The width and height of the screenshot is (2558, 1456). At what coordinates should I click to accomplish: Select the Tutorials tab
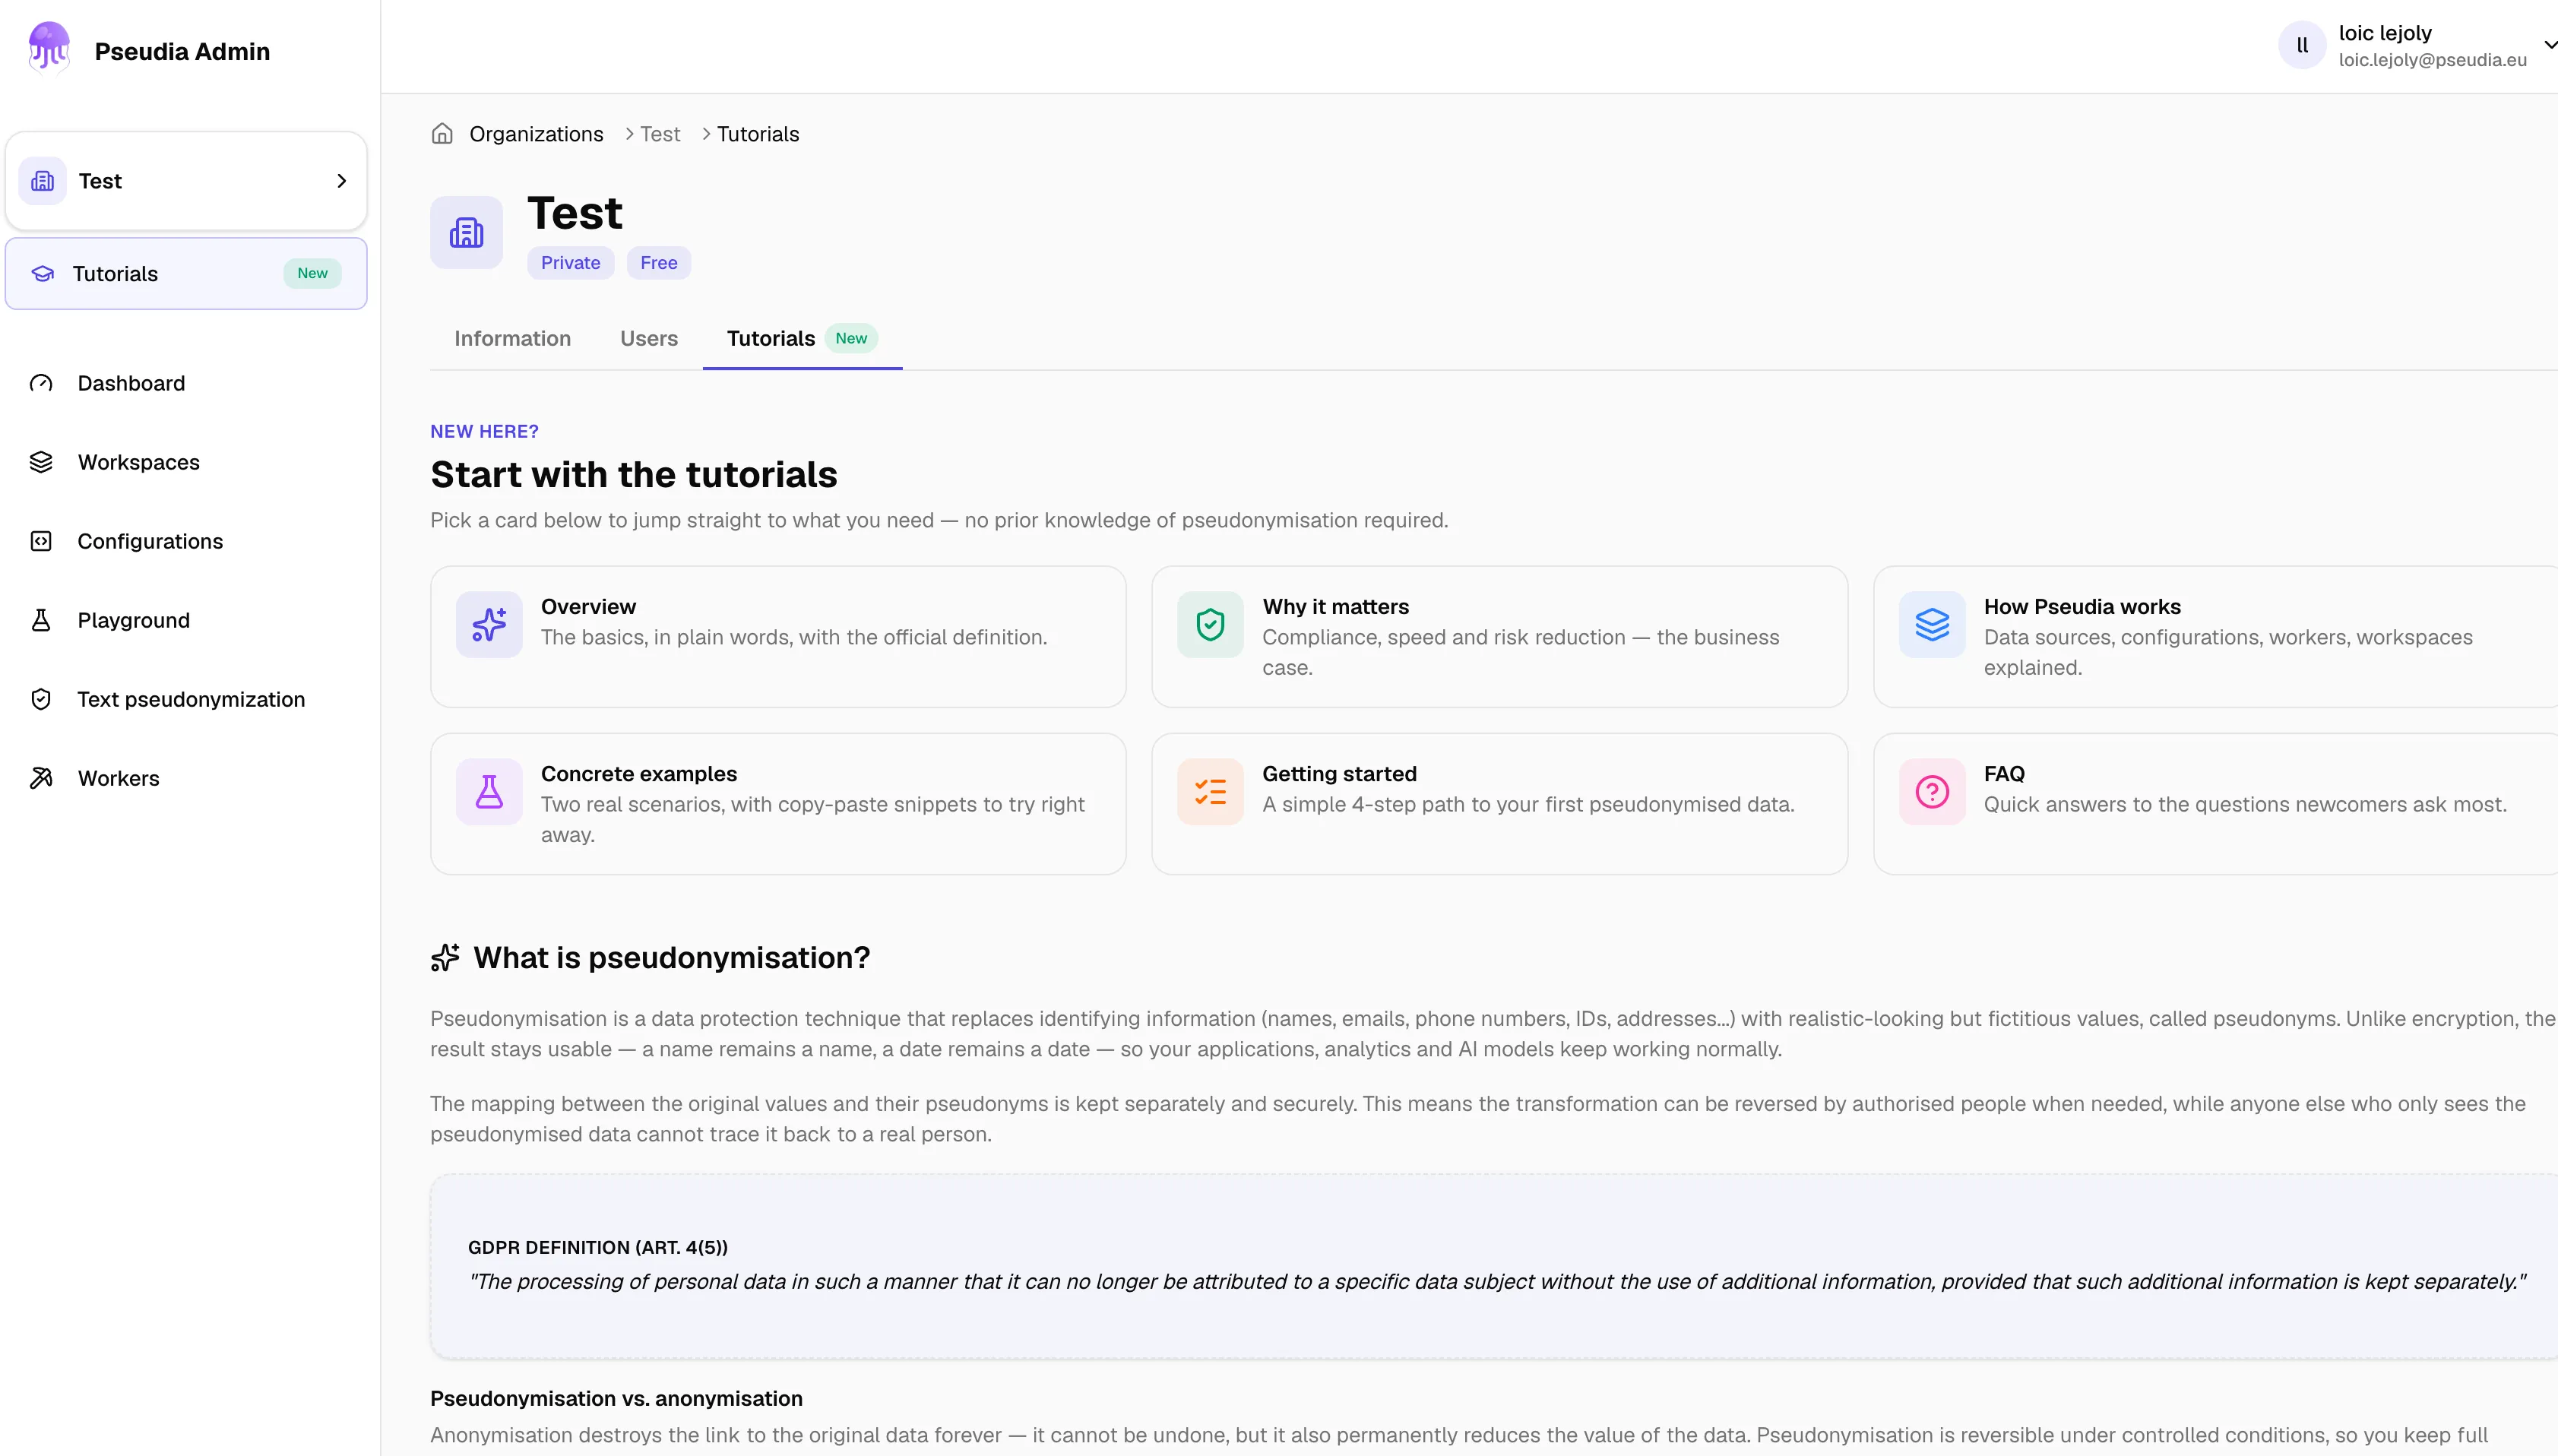tap(802, 339)
